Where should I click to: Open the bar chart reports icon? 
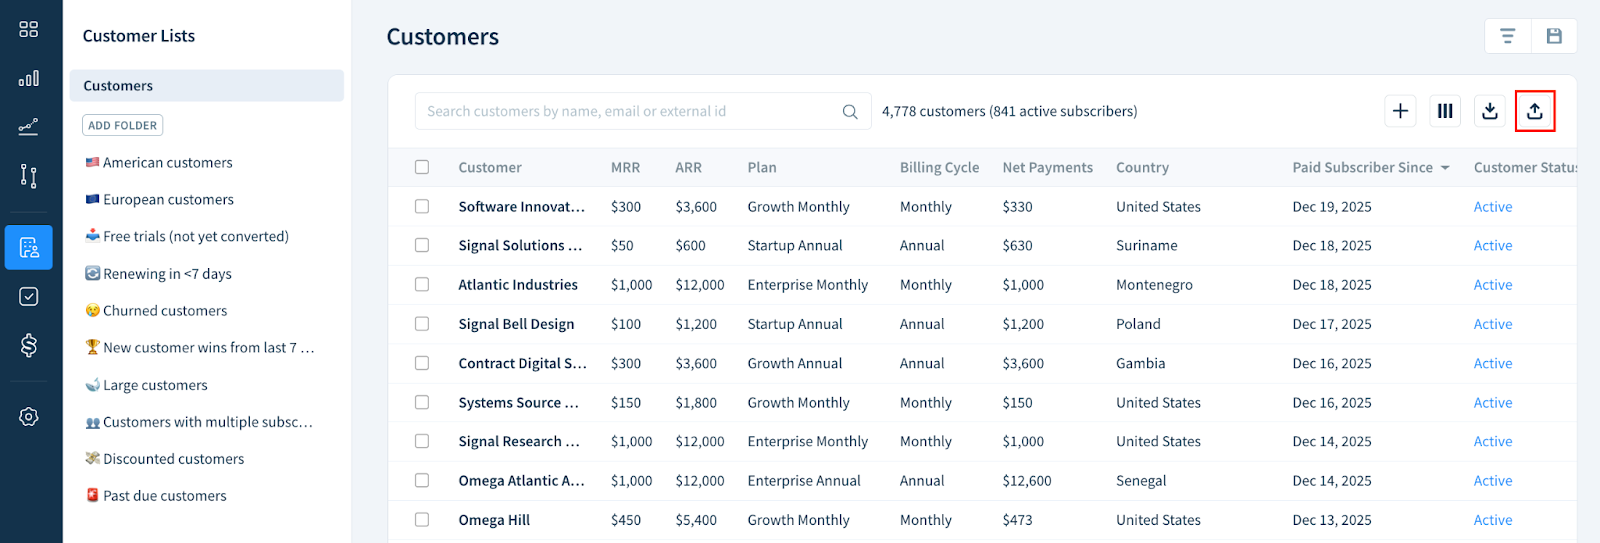pyautogui.click(x=29, y=78)
